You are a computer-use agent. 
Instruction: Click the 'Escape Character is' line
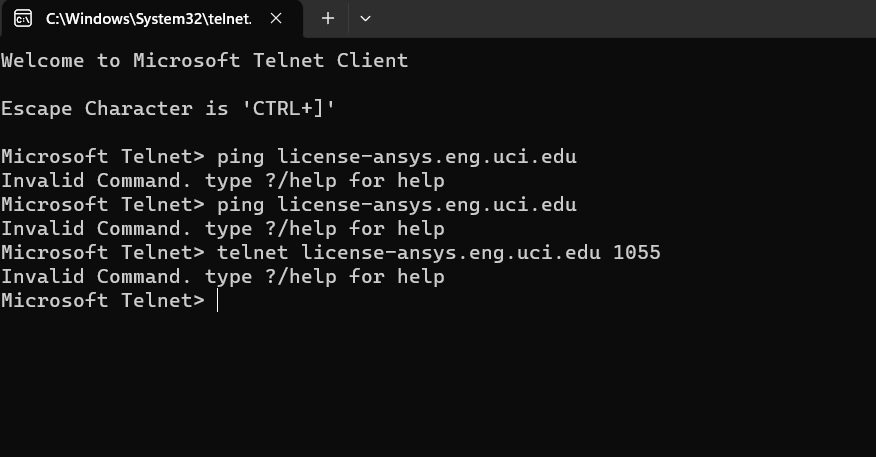(115, 108)
